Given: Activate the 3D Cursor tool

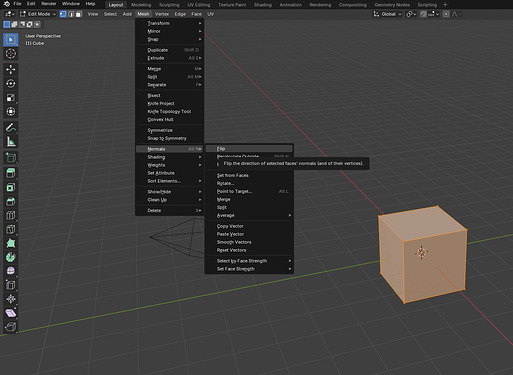Looking at the screenshot, I should pos(11,54).
